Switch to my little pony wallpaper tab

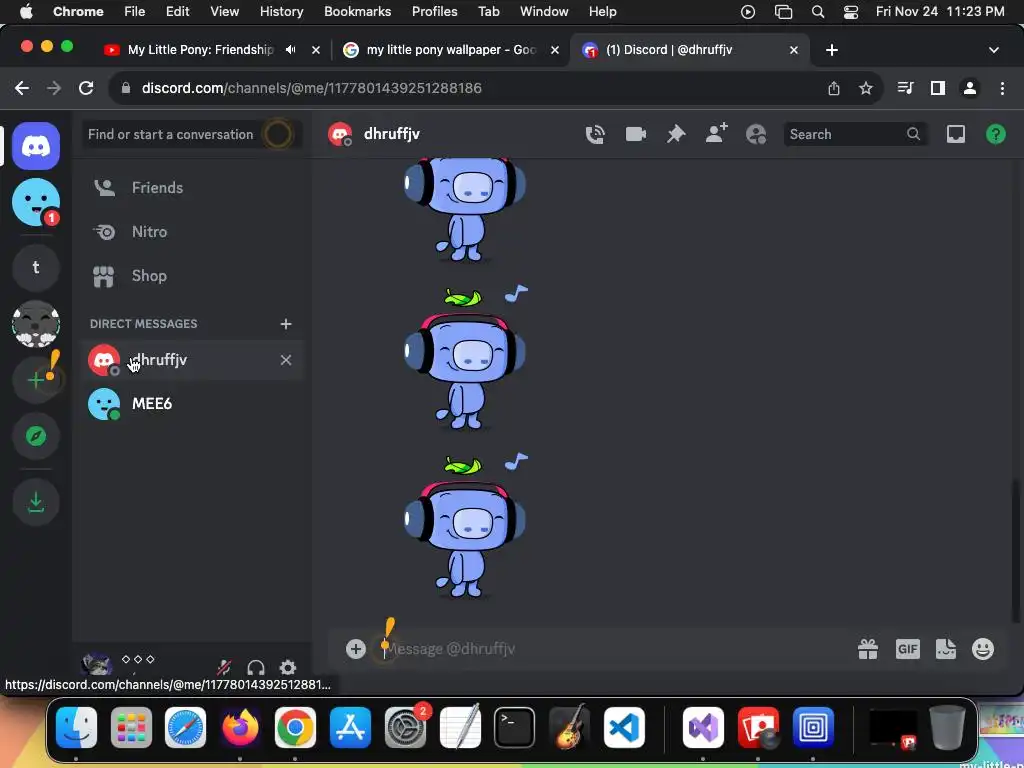pos(451,50)
